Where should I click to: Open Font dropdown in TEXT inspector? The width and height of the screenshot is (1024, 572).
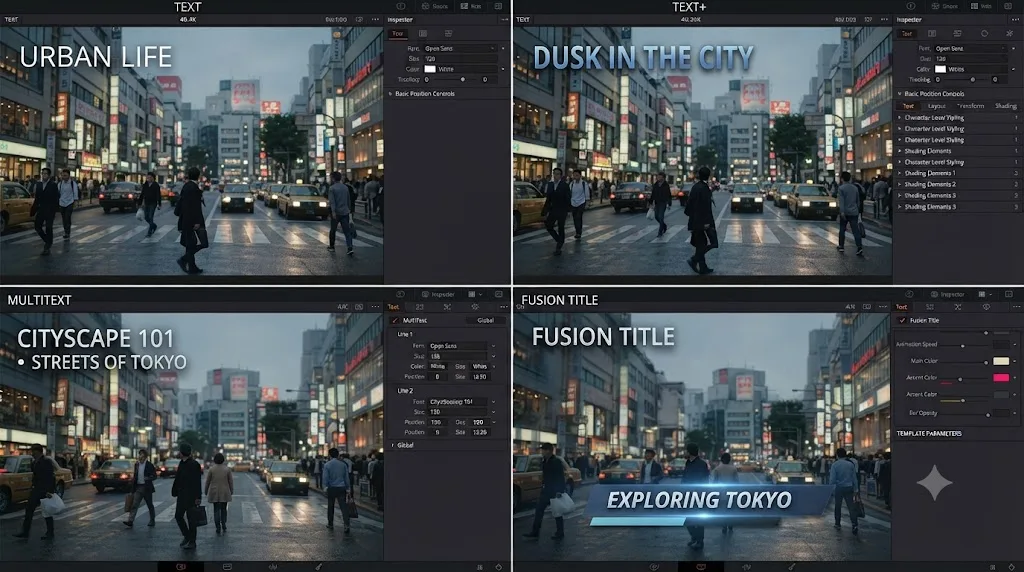click(x=460, y=48)
